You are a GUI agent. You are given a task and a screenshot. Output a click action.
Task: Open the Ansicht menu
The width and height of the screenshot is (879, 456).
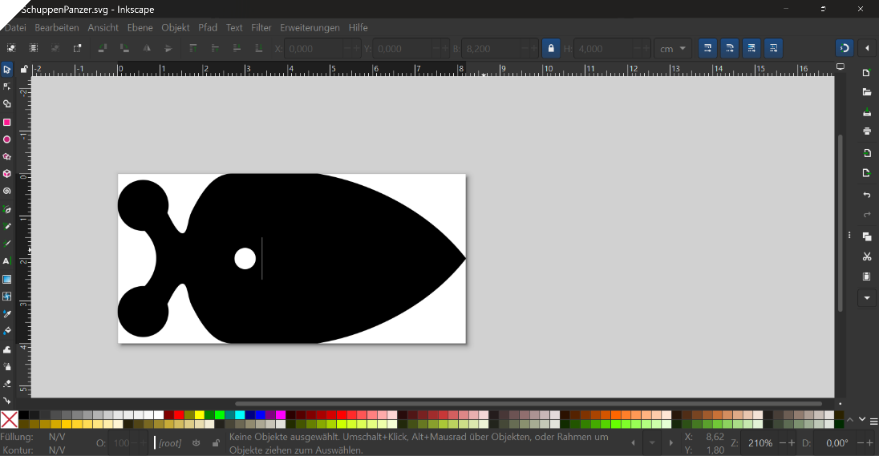click(x=103, y=27)
